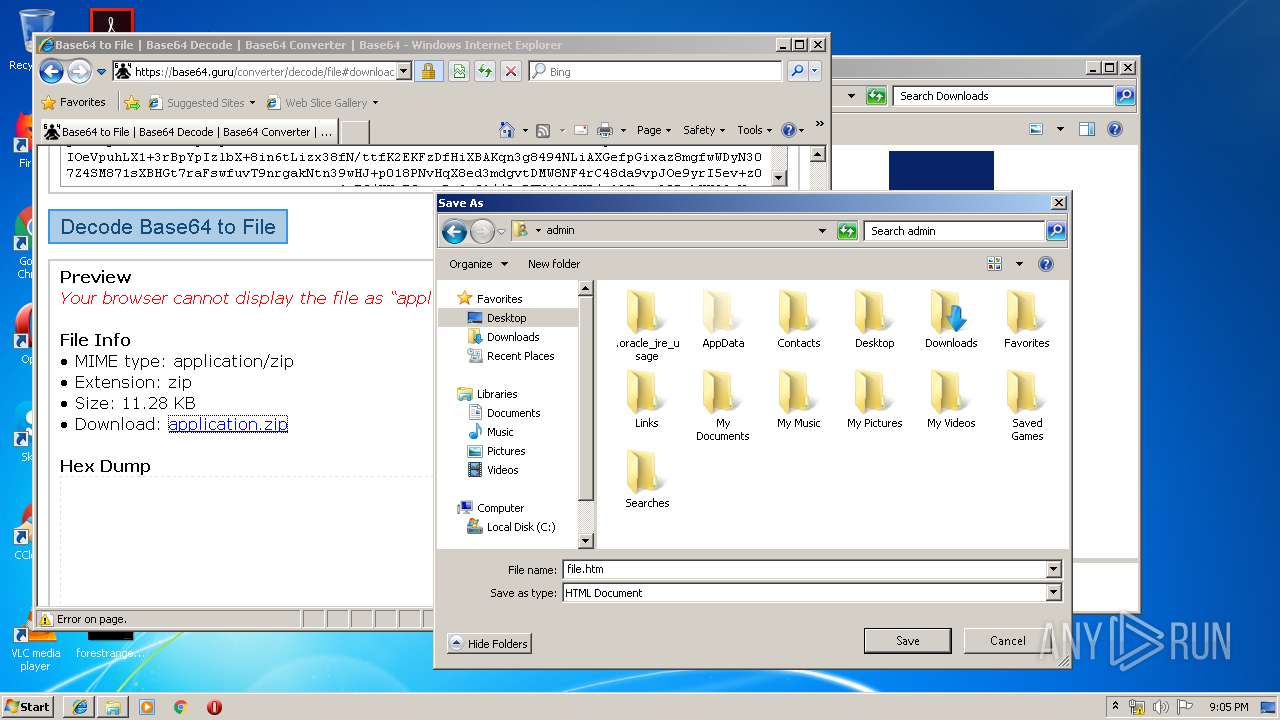Click the Read Mail icon in IE

[x=580, y=130]
